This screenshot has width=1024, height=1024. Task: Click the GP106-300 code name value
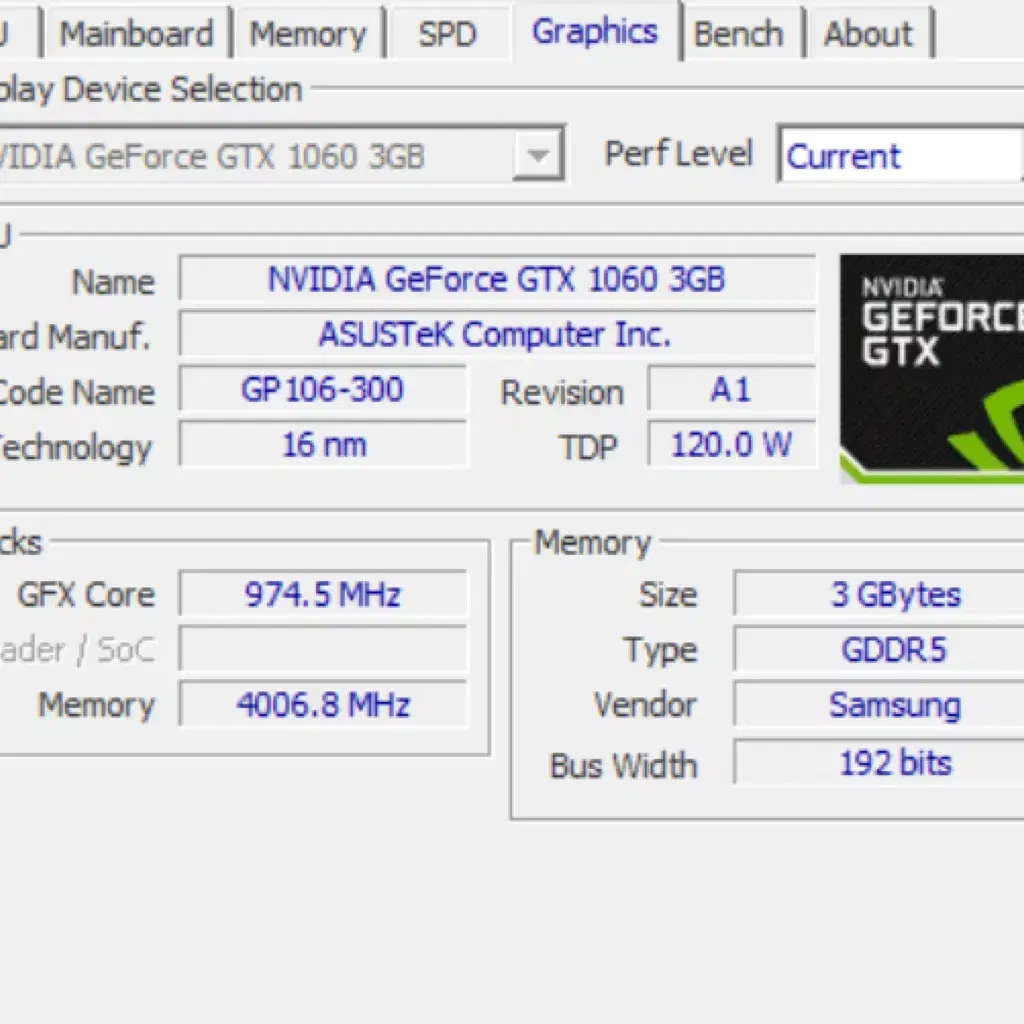click(x=323, y=389)
